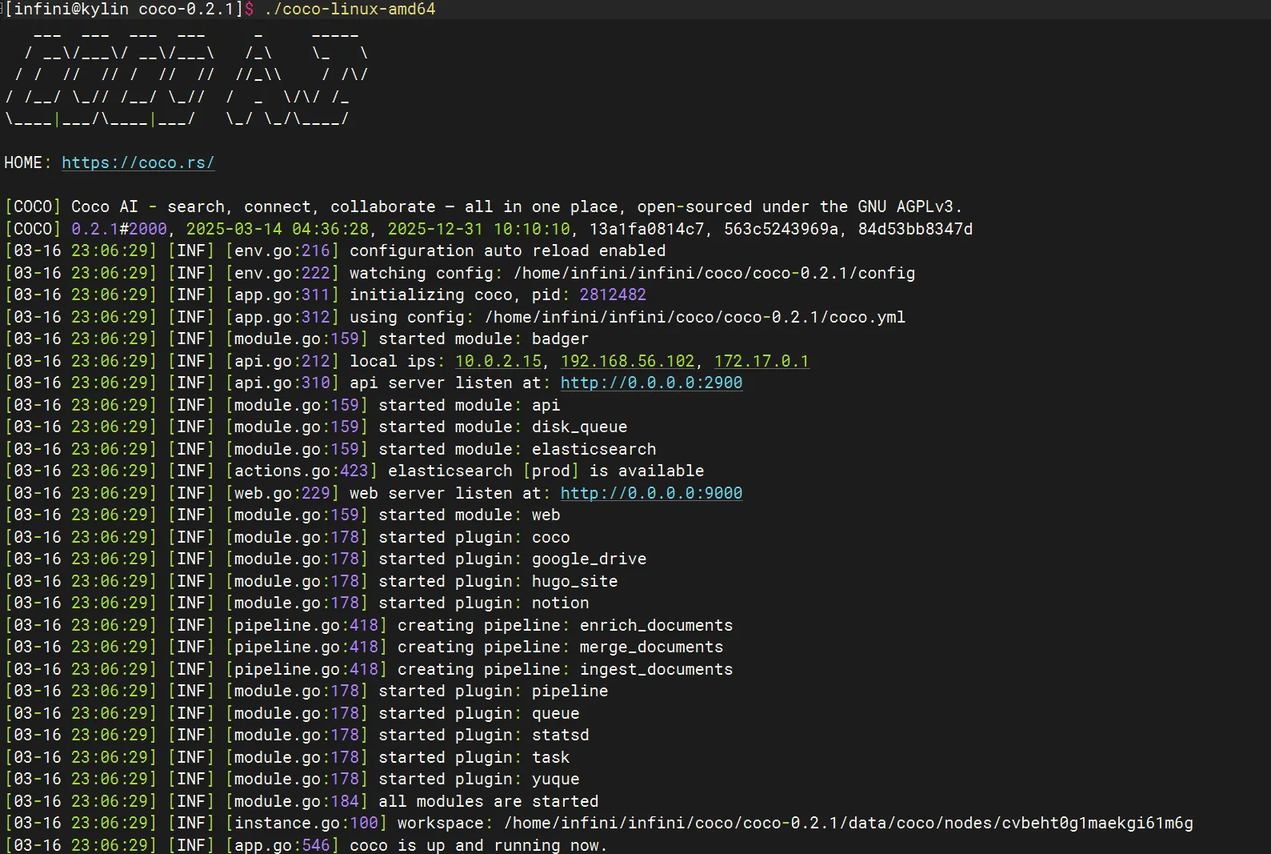
Task: Click the local IP 192.168.56.102
Action: [x=627, y=361]
